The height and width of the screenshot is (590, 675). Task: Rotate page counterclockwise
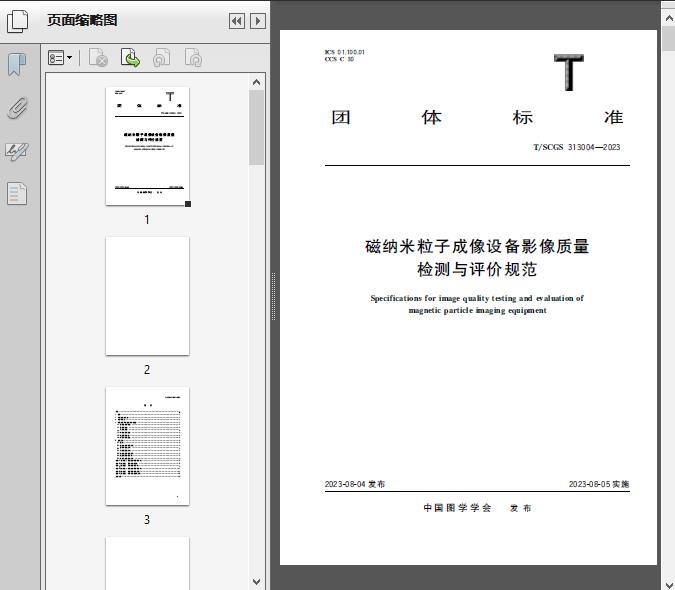pos(162,59)
